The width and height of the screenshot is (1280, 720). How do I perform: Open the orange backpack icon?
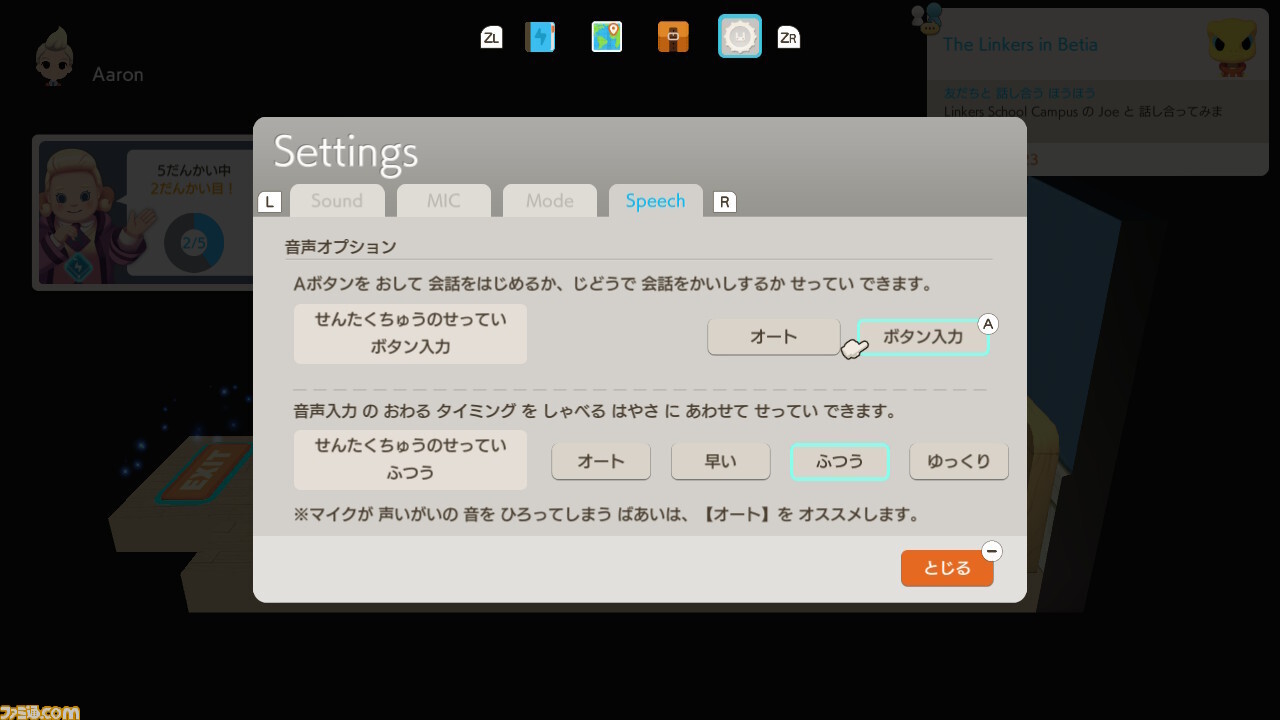coord(673,37)
